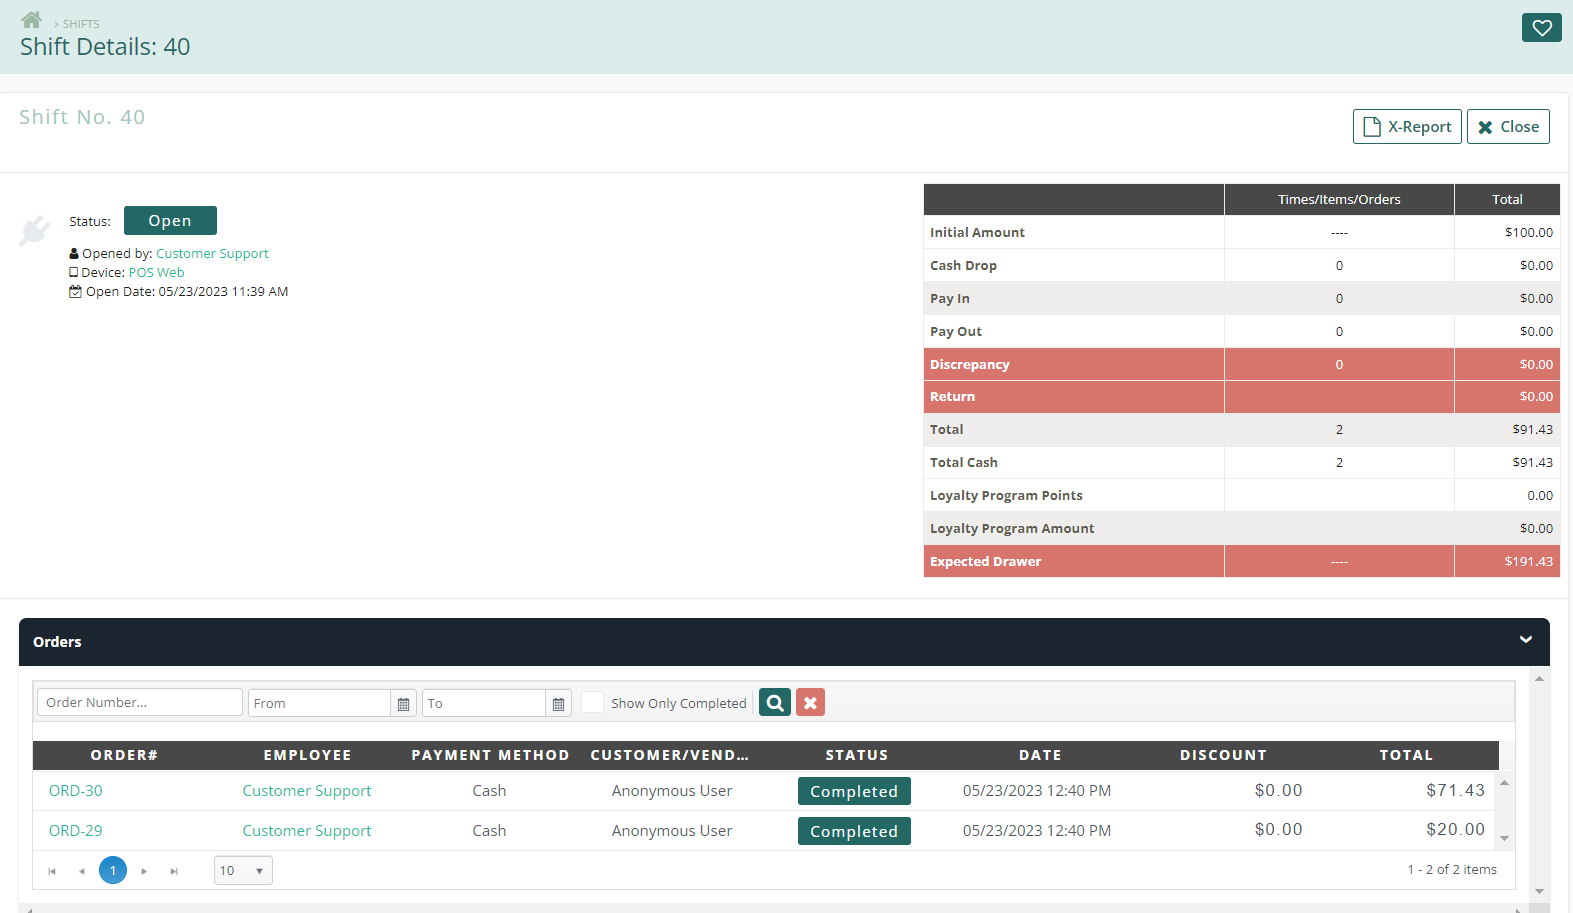Click the From date input

tap(319, 703)
